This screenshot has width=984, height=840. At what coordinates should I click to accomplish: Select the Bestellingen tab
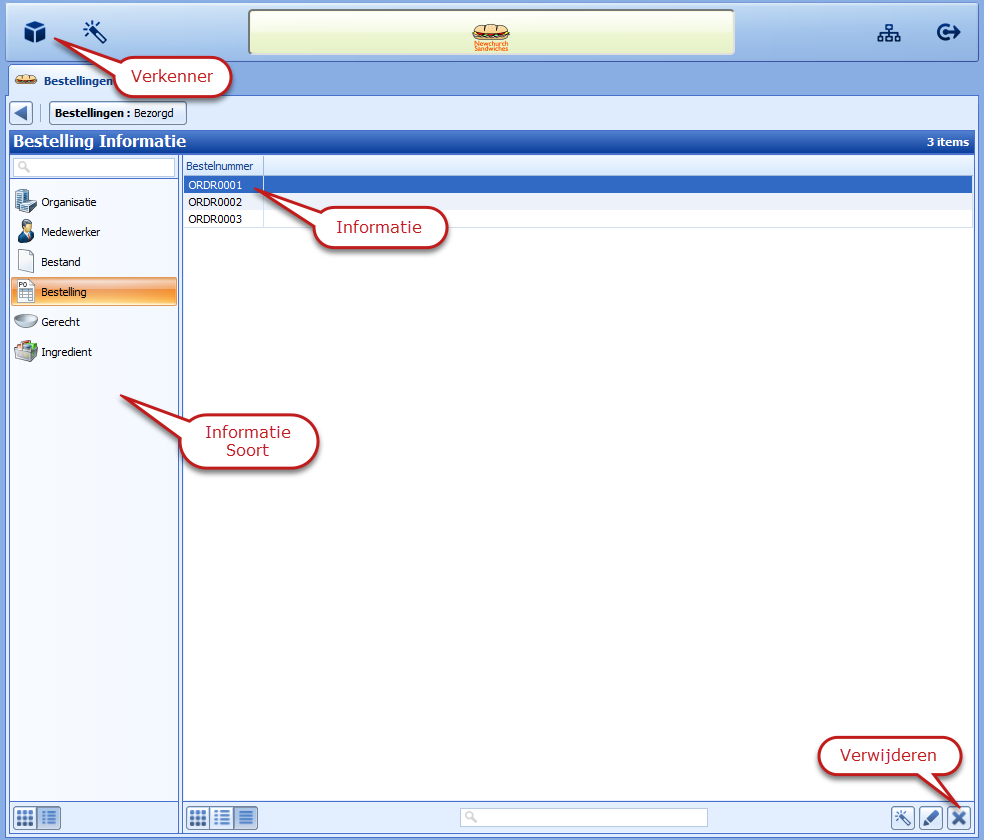pos(64,80)
